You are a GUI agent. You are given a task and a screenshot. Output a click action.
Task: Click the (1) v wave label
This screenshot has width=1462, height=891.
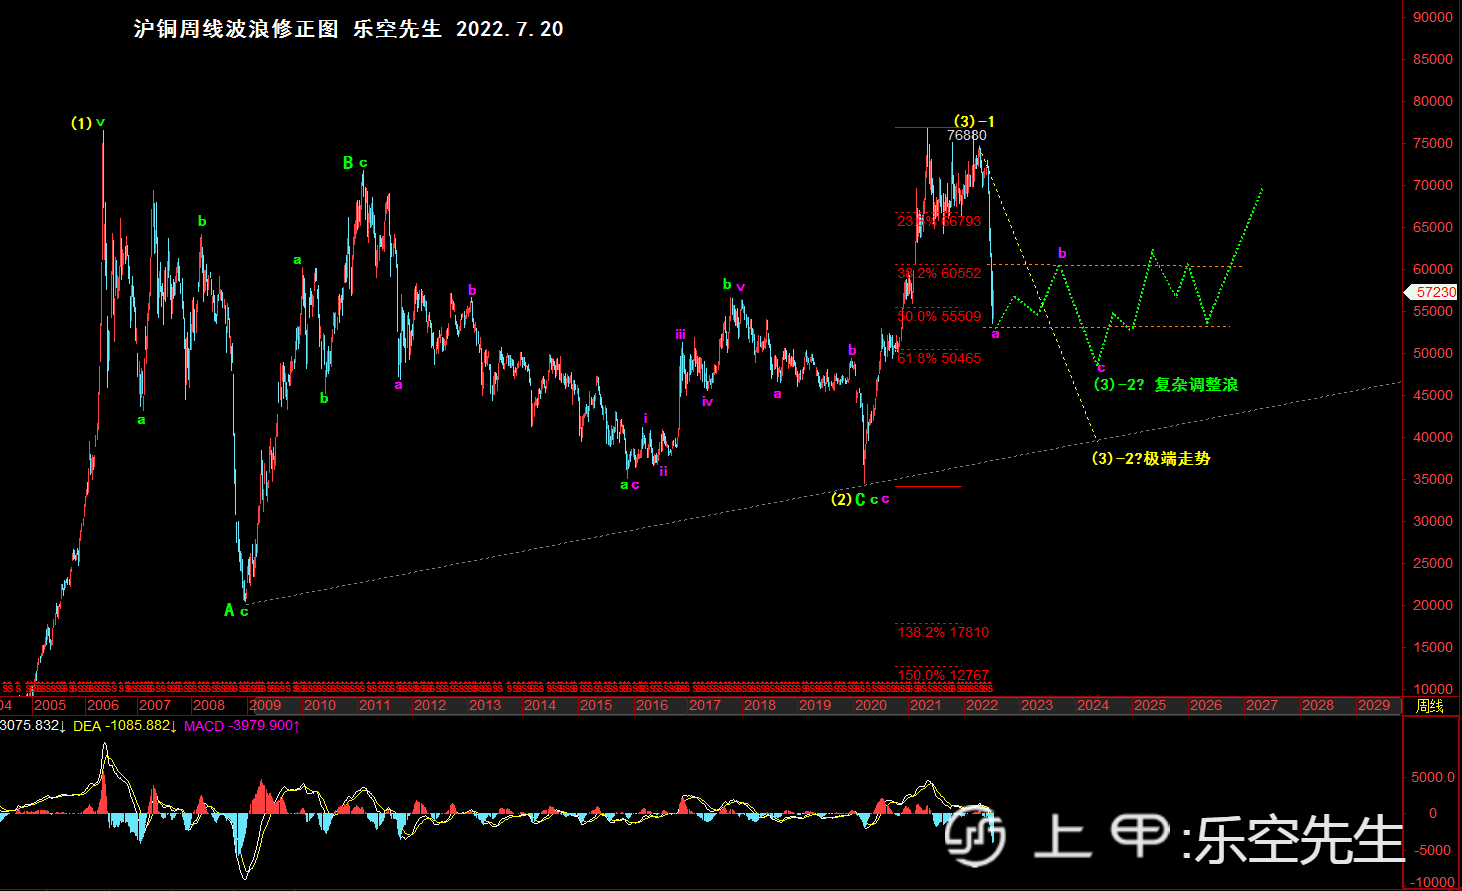pos(88,123)
